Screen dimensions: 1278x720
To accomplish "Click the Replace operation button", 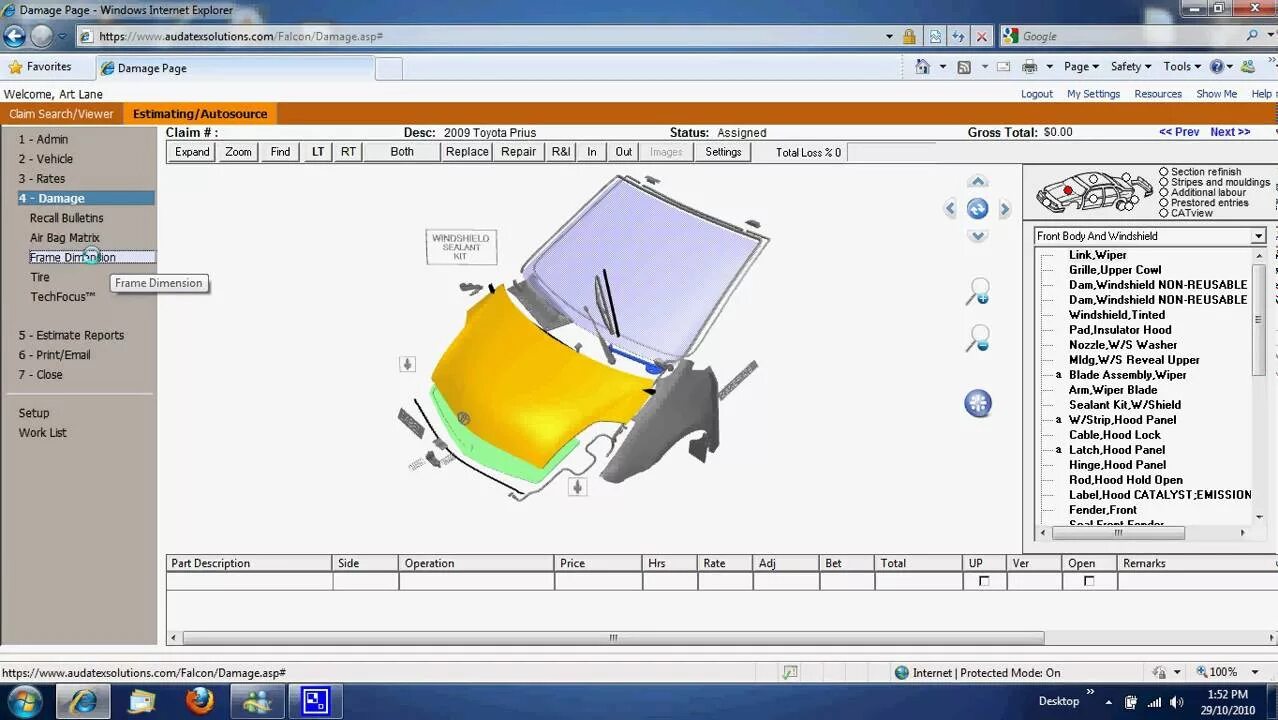I will tap(467, 152).
